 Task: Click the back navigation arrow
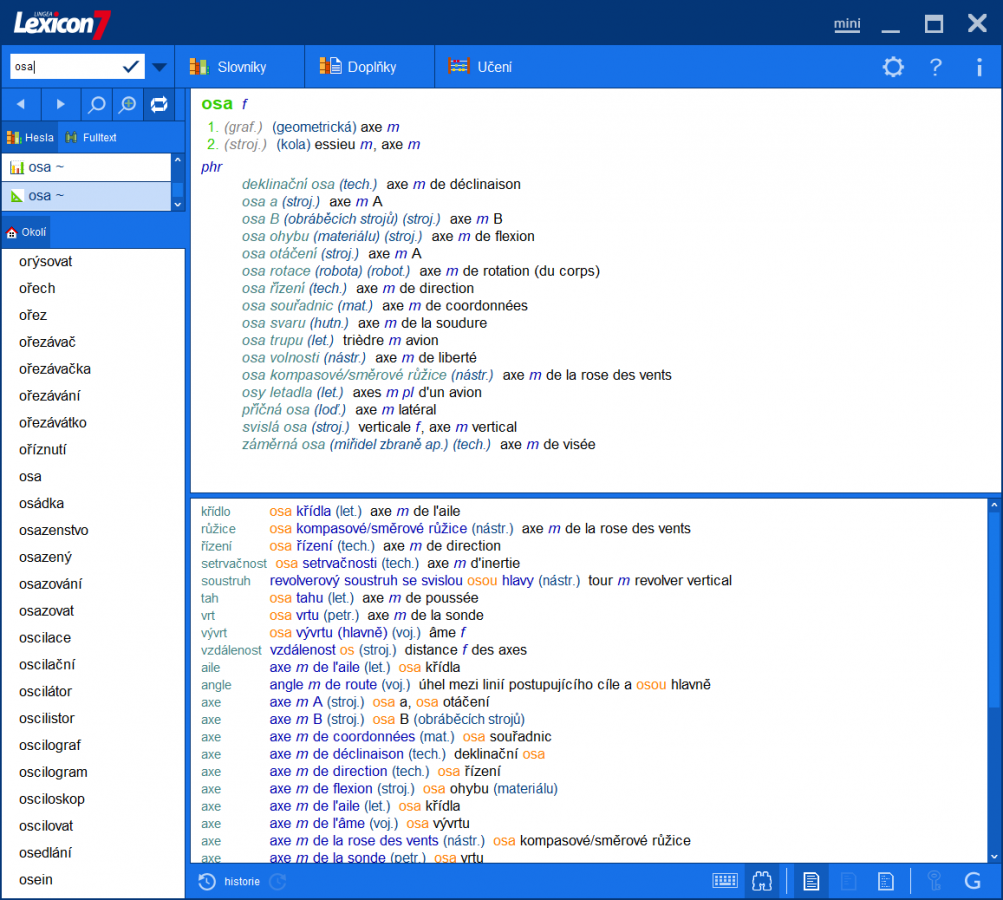tap(20, 104)
